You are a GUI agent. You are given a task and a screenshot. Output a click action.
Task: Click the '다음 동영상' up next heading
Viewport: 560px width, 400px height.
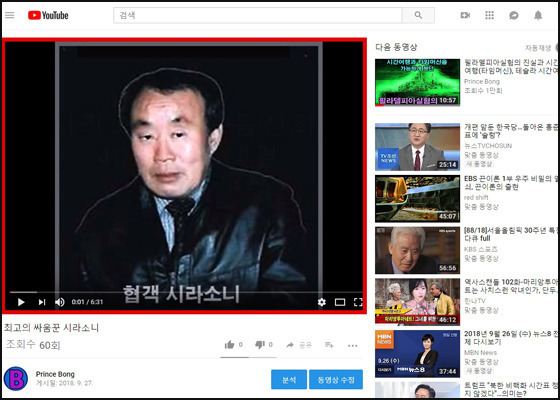(x=396, y=47)
